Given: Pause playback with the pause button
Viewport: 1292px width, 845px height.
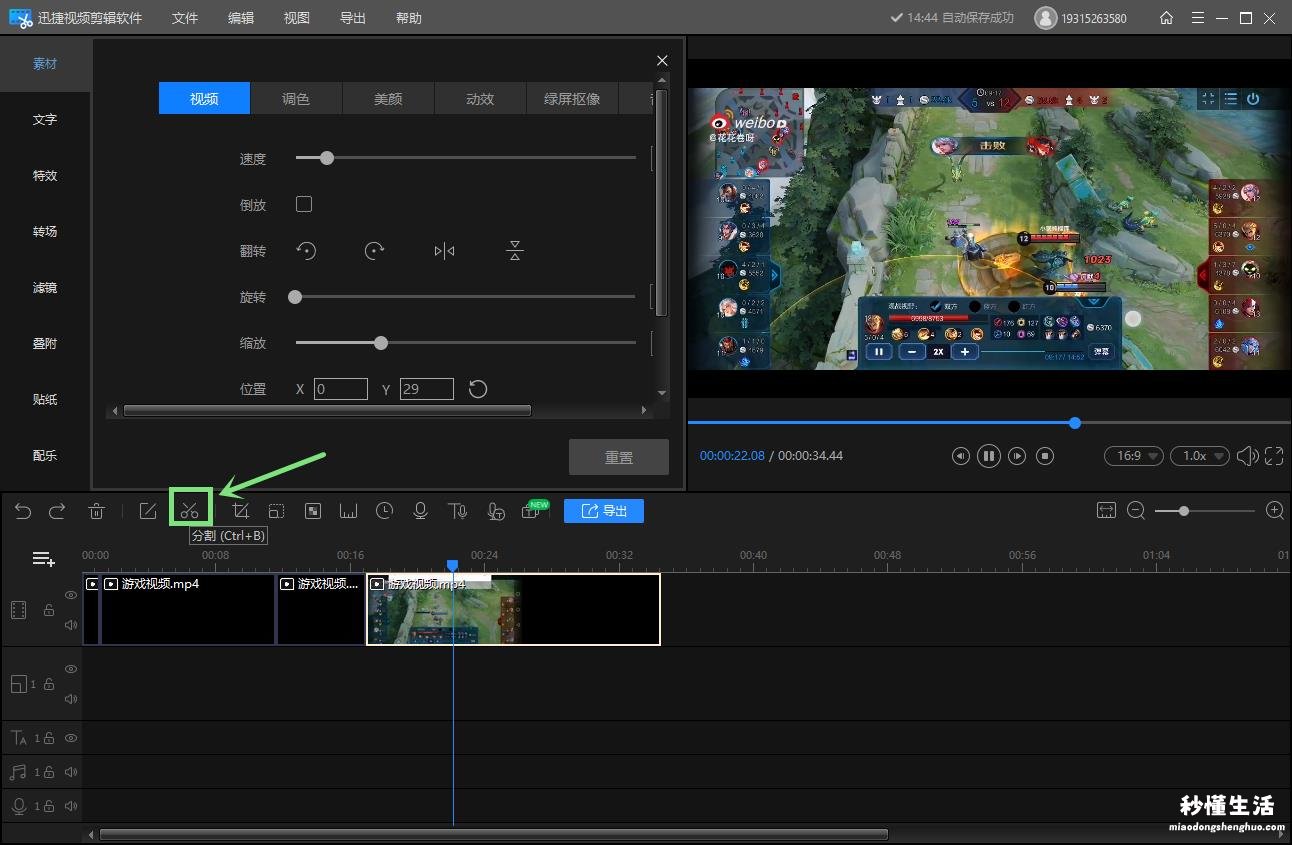Looking at the screenshot, I should tap(989, 456).
